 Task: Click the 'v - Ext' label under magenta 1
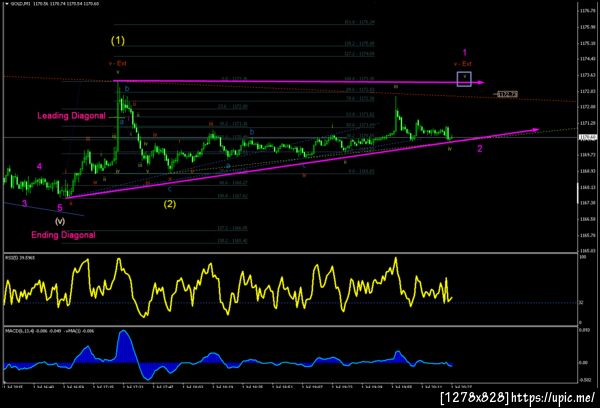tap(463, 64)
